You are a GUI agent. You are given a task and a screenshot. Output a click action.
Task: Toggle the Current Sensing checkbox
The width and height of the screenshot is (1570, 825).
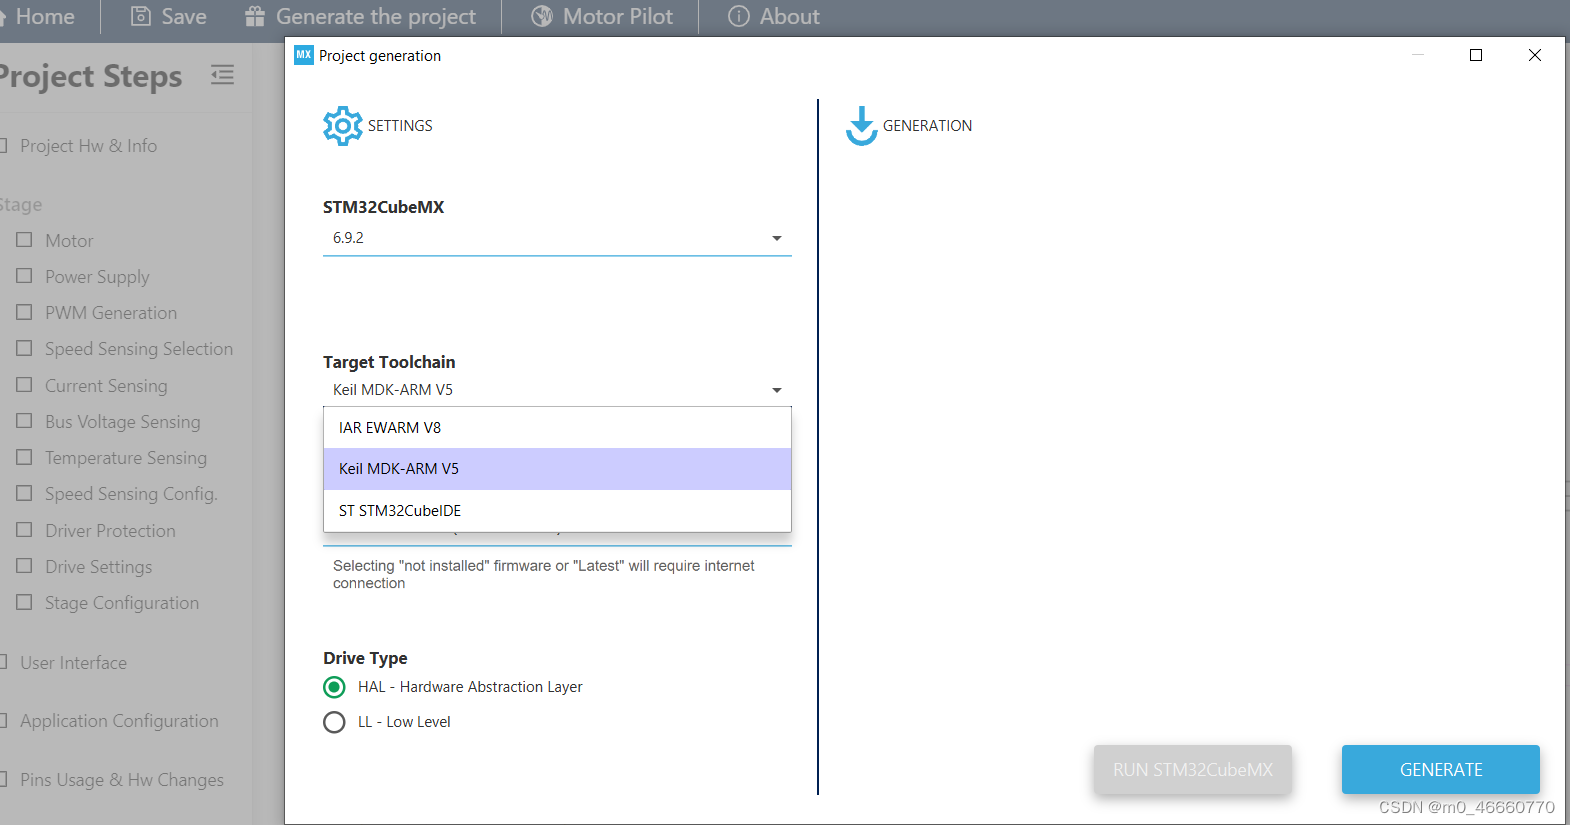[24, 385]
